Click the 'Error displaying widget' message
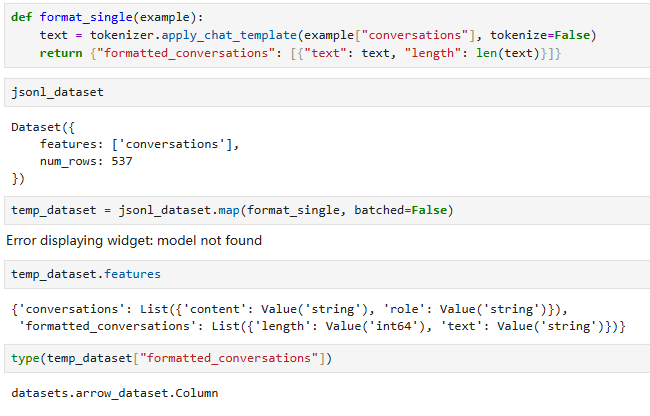Viewport: 650px width, 416px height. [134, 241]
